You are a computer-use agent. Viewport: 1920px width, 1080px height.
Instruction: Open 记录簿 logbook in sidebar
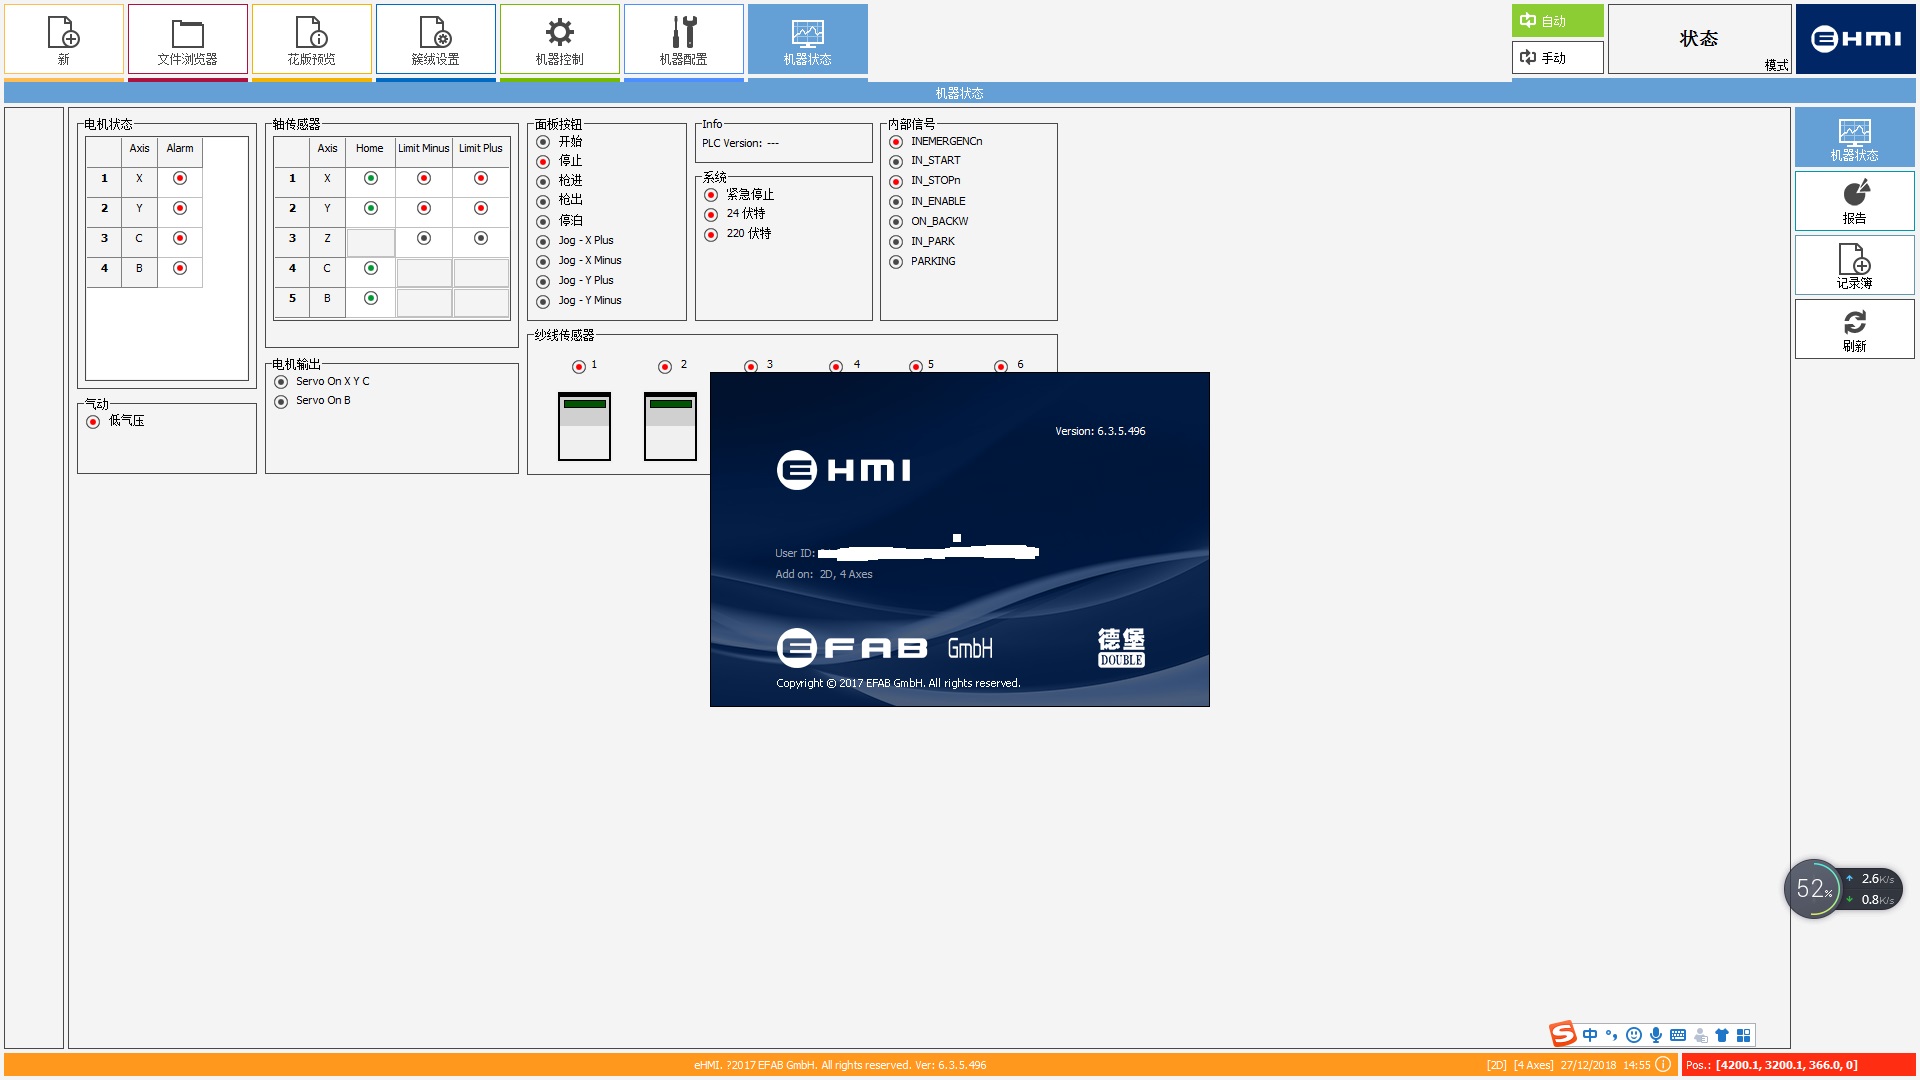tap(1854, 266)
